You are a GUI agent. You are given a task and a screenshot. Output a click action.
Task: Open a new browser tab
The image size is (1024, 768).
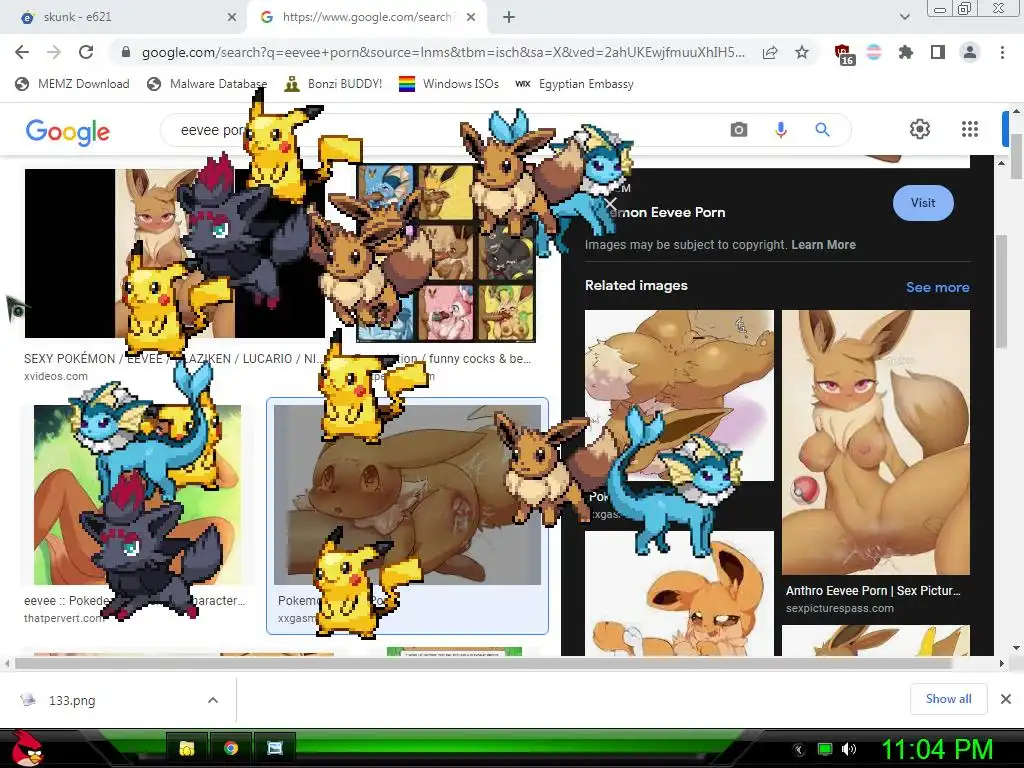509,17
